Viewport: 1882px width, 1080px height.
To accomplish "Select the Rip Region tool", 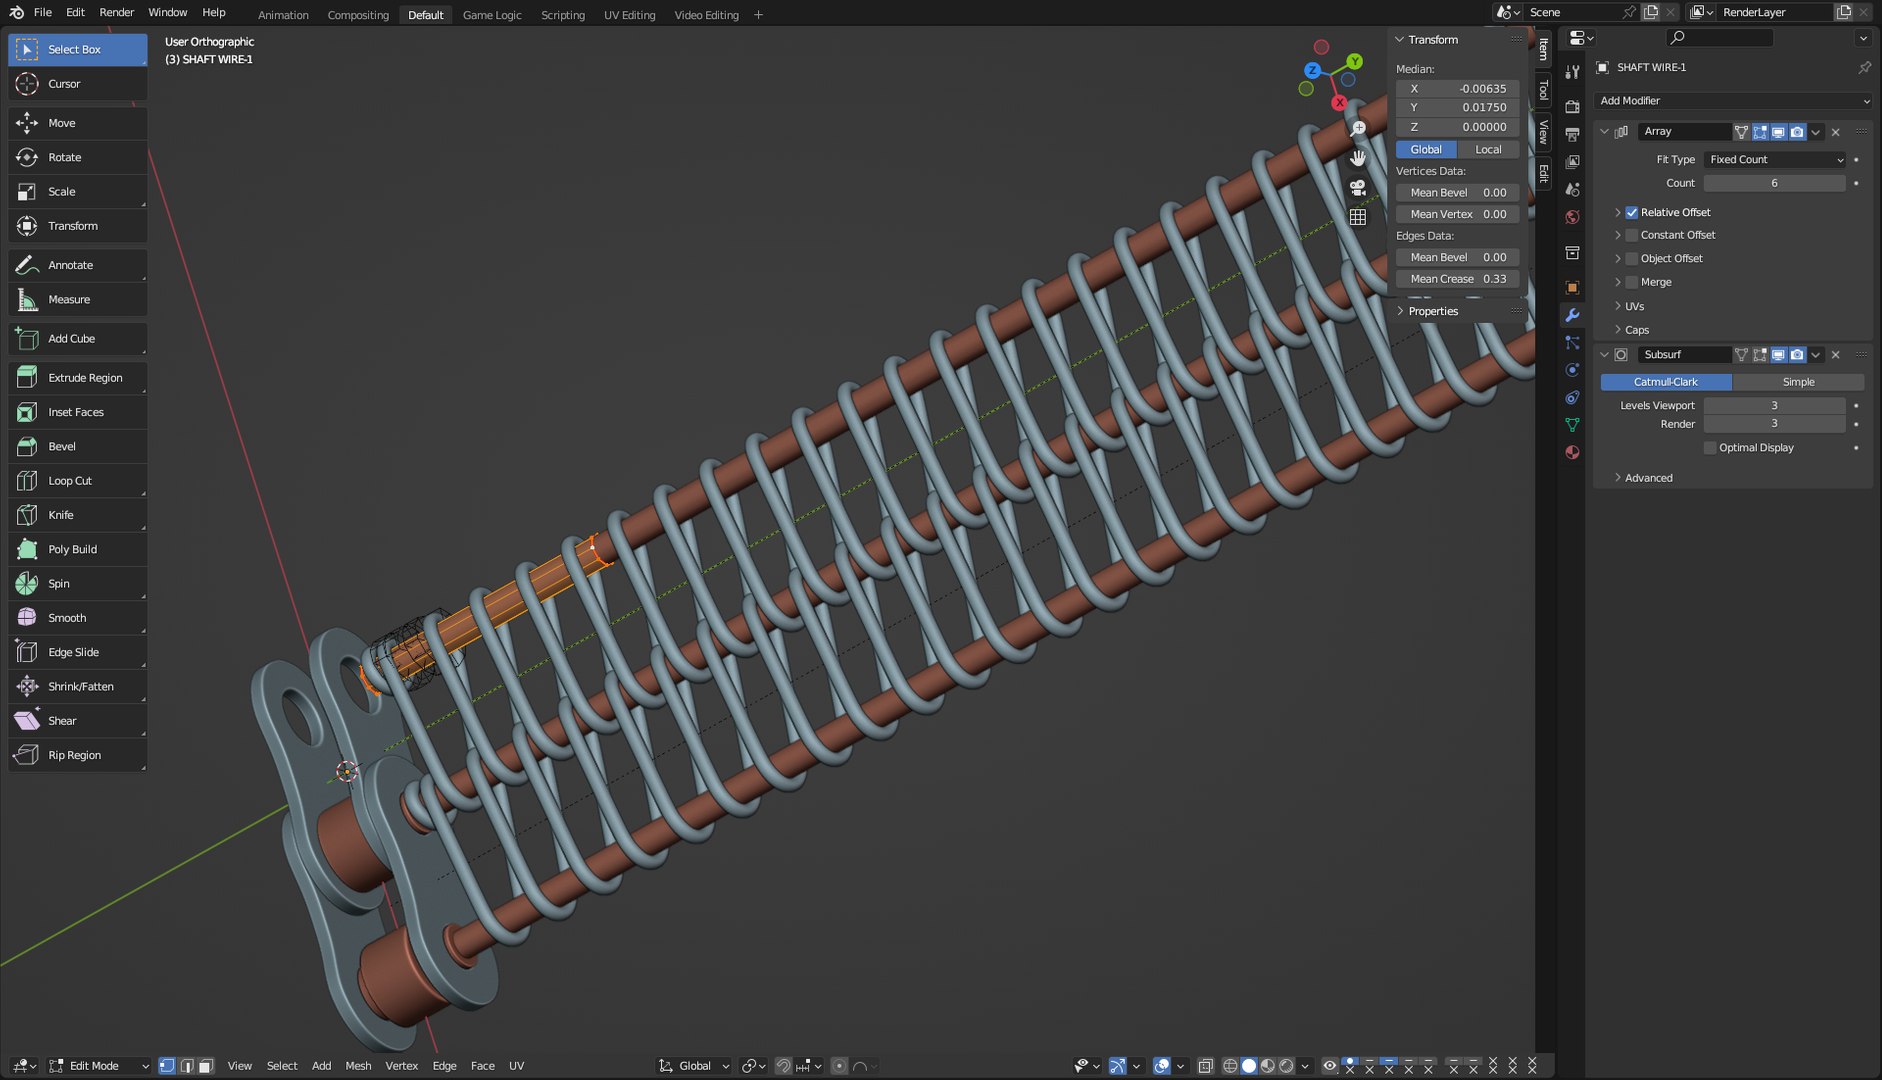I will (x=77, y=755).
